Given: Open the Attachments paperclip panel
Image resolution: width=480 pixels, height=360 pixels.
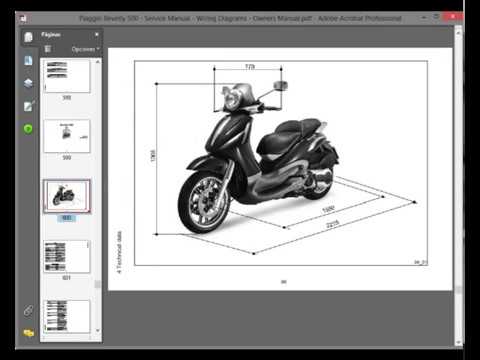Looking at the screenshot, I should (x=28, y=310).
